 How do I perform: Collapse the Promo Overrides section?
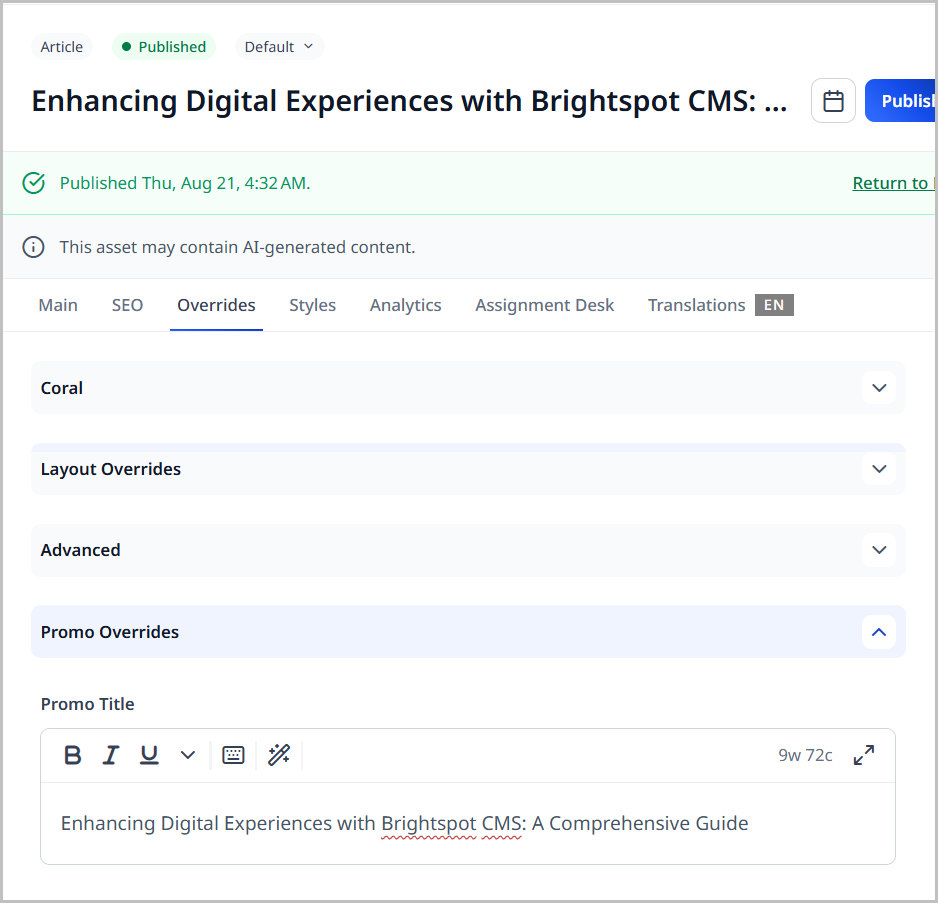[879, 632]
